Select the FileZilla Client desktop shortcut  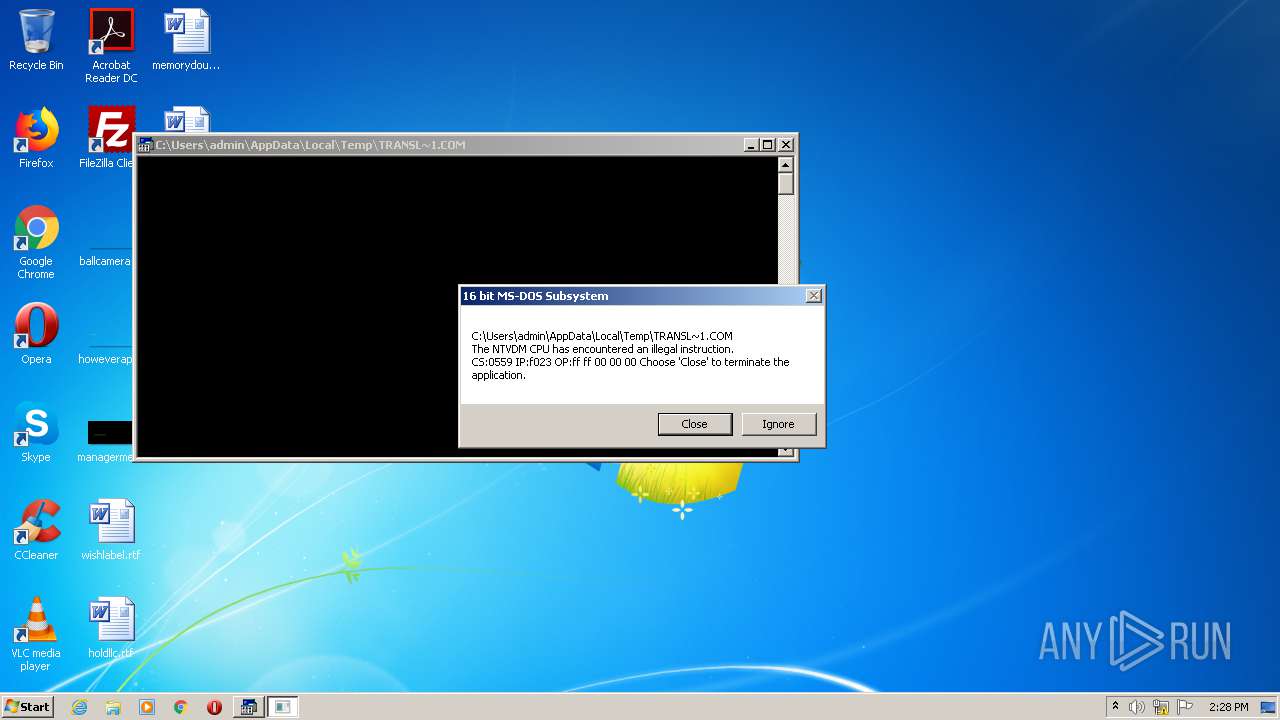pyautogui.click(x=108, y=139)
